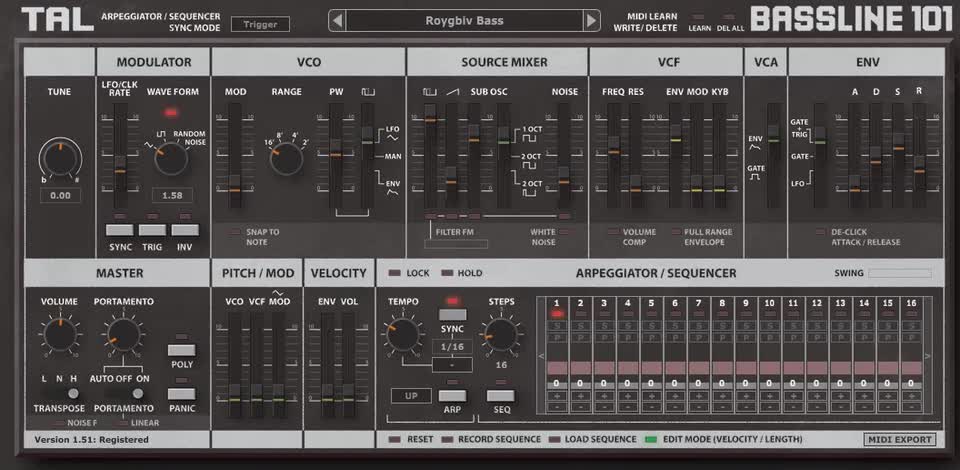This screenshot has width=960, height=470.
Task: Click the VCO RANGE knob
Action: [286, 158]
